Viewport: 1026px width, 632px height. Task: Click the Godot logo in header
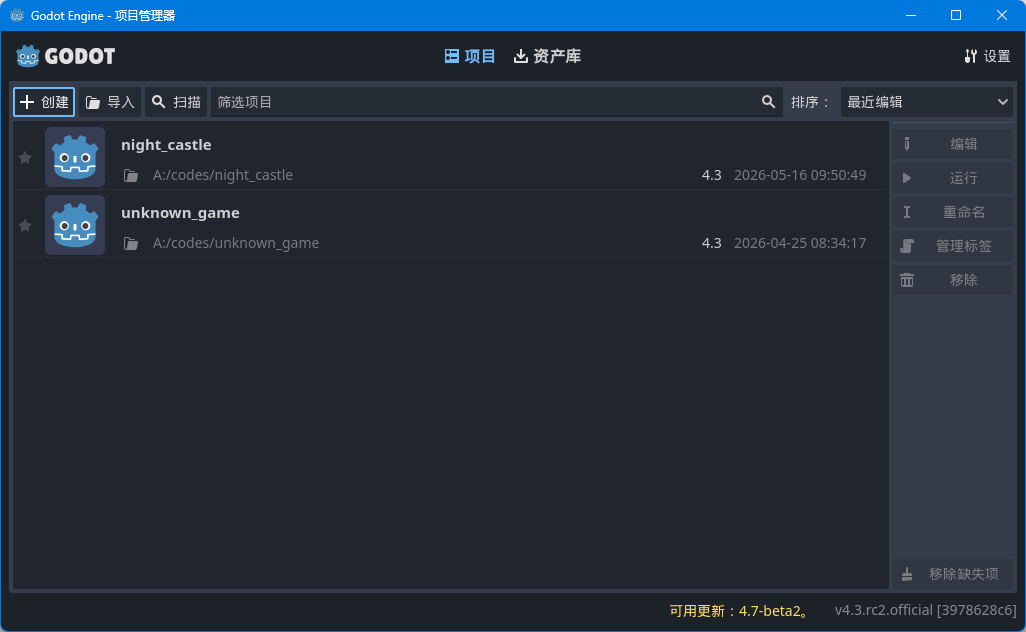(x=65, y=56)
